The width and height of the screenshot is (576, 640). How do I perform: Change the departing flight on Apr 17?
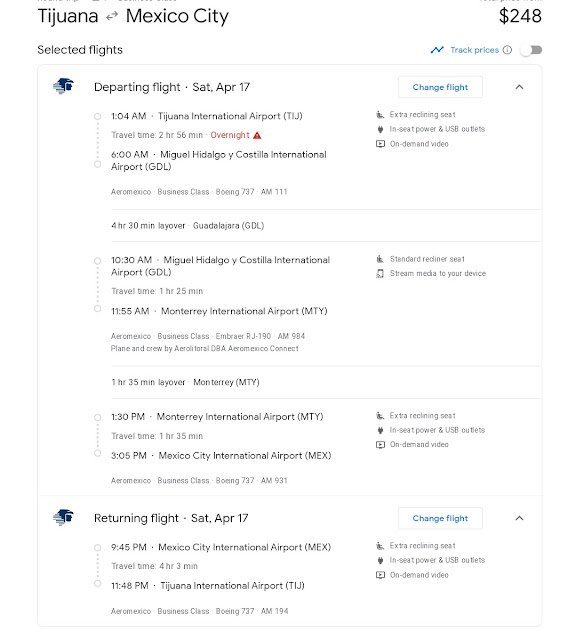[440, 87]
